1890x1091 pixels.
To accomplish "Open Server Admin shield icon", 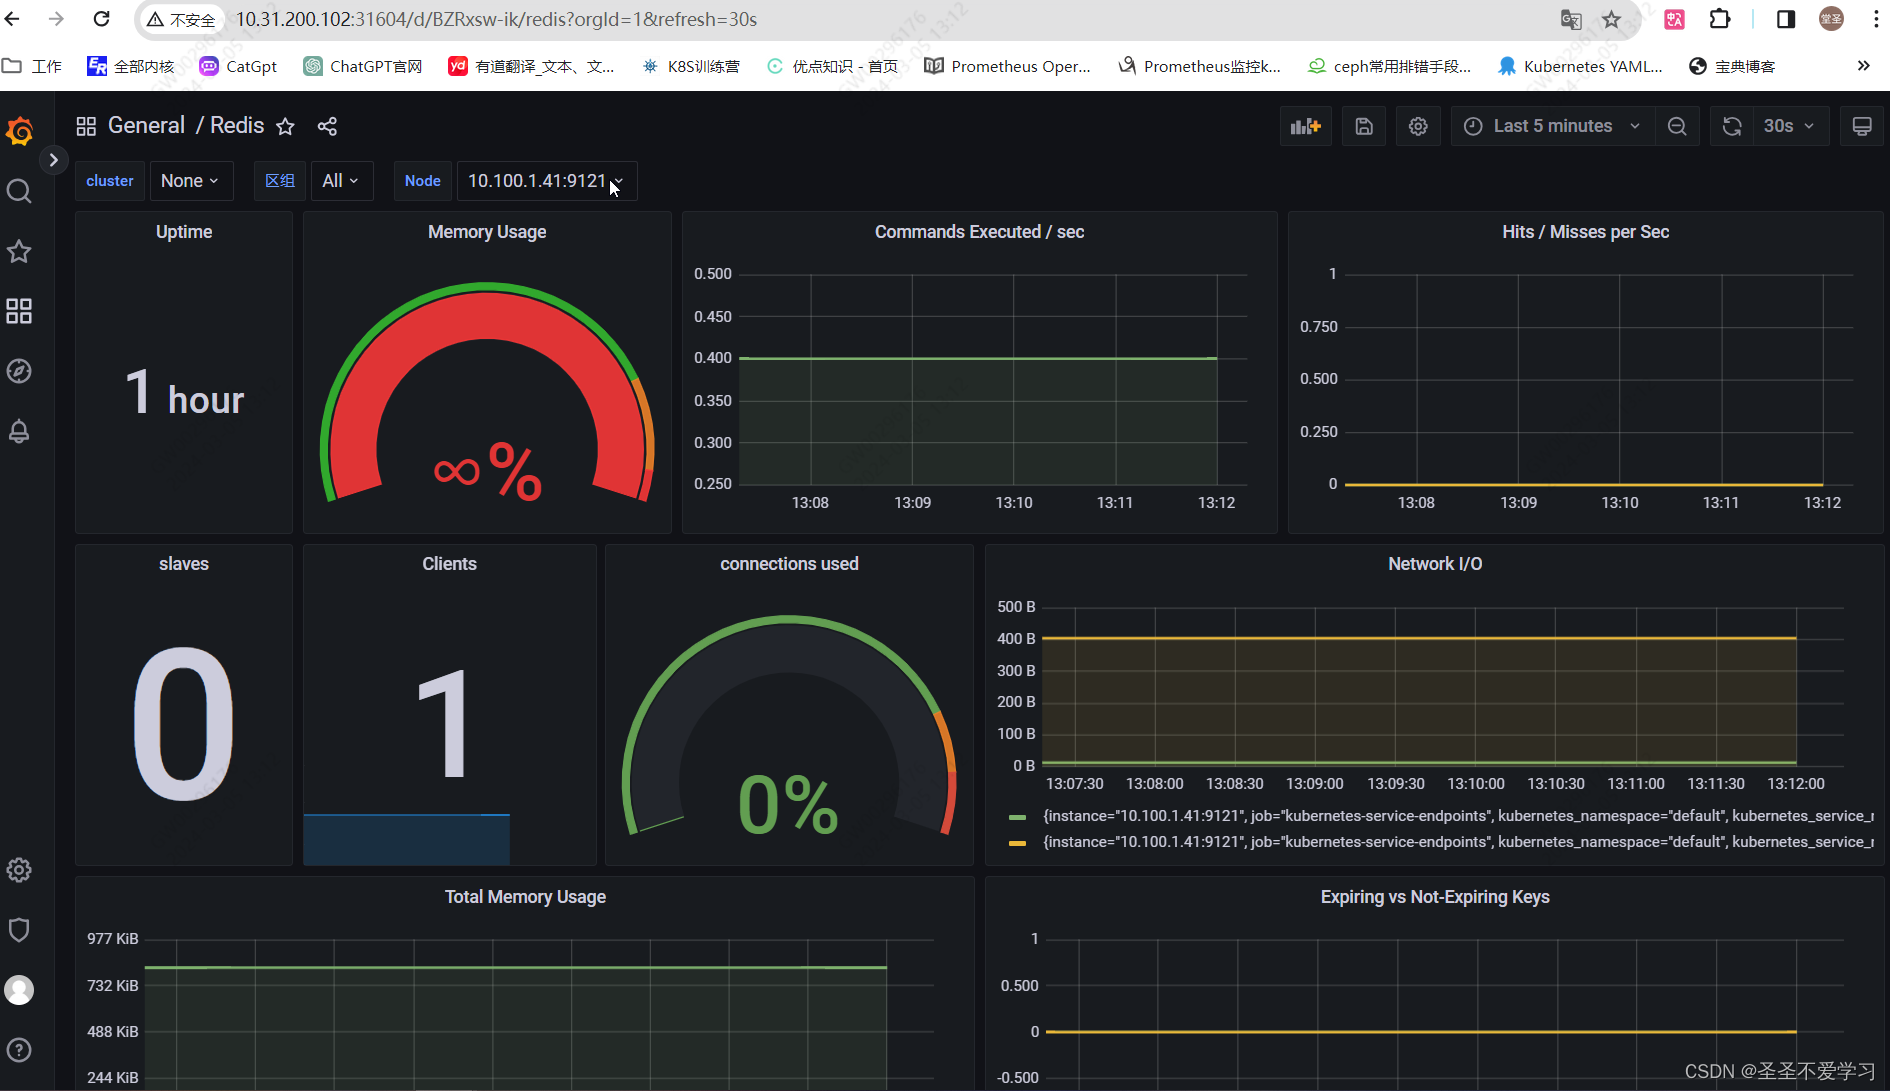I will tap(19, 930).
